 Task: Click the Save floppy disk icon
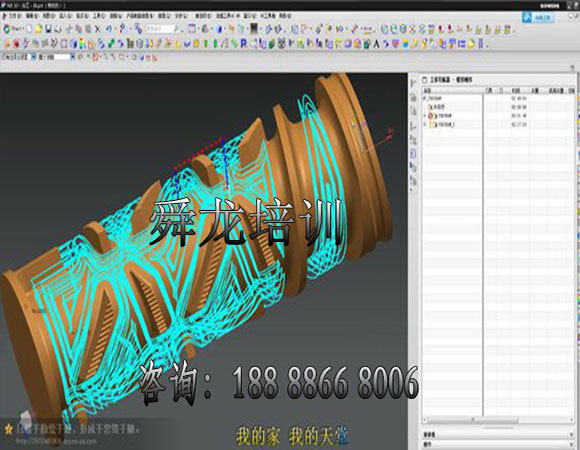[x=48, y=29]
